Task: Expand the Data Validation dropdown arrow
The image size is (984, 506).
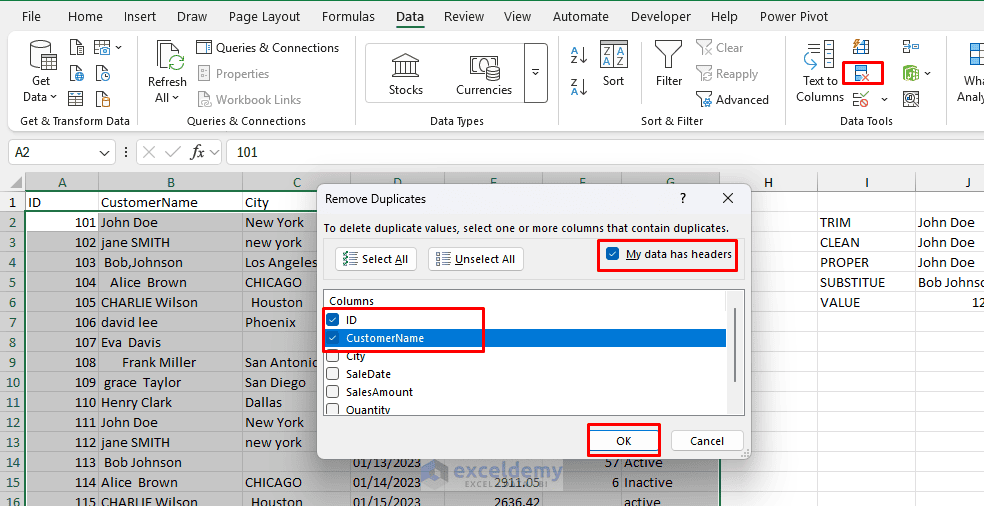Action: pos(884,99)
